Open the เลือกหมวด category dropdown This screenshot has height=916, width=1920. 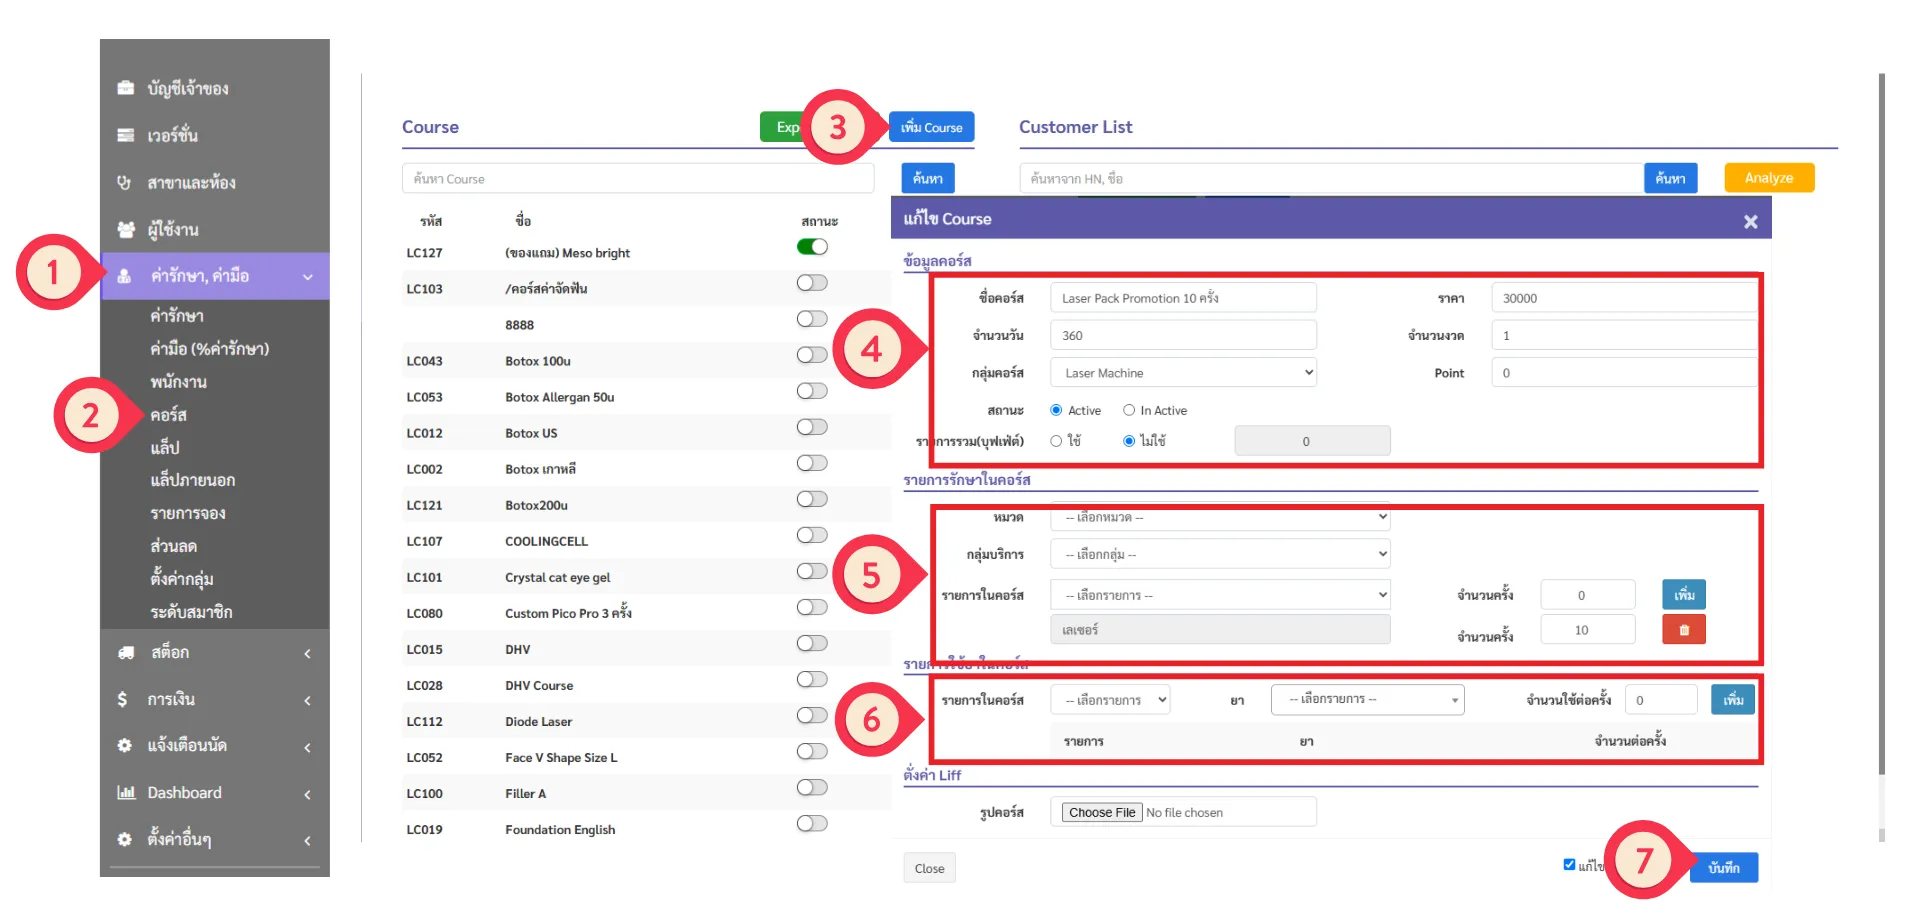(1220, 517)
